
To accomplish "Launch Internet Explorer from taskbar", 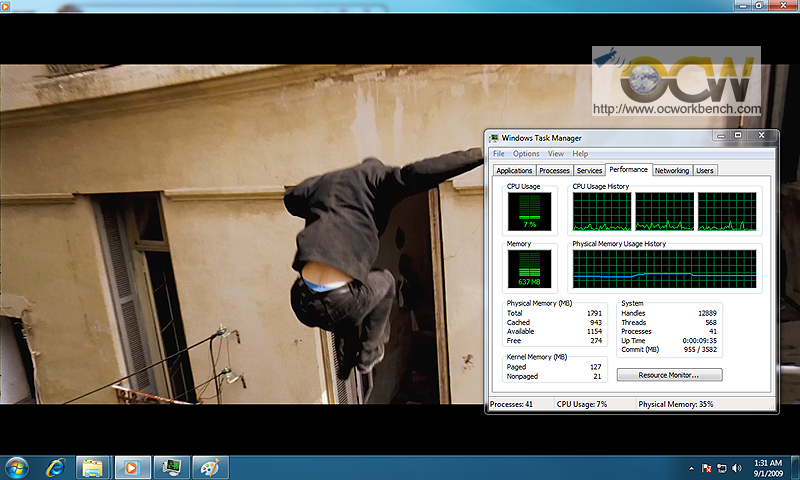I will (x=55, y=468).
